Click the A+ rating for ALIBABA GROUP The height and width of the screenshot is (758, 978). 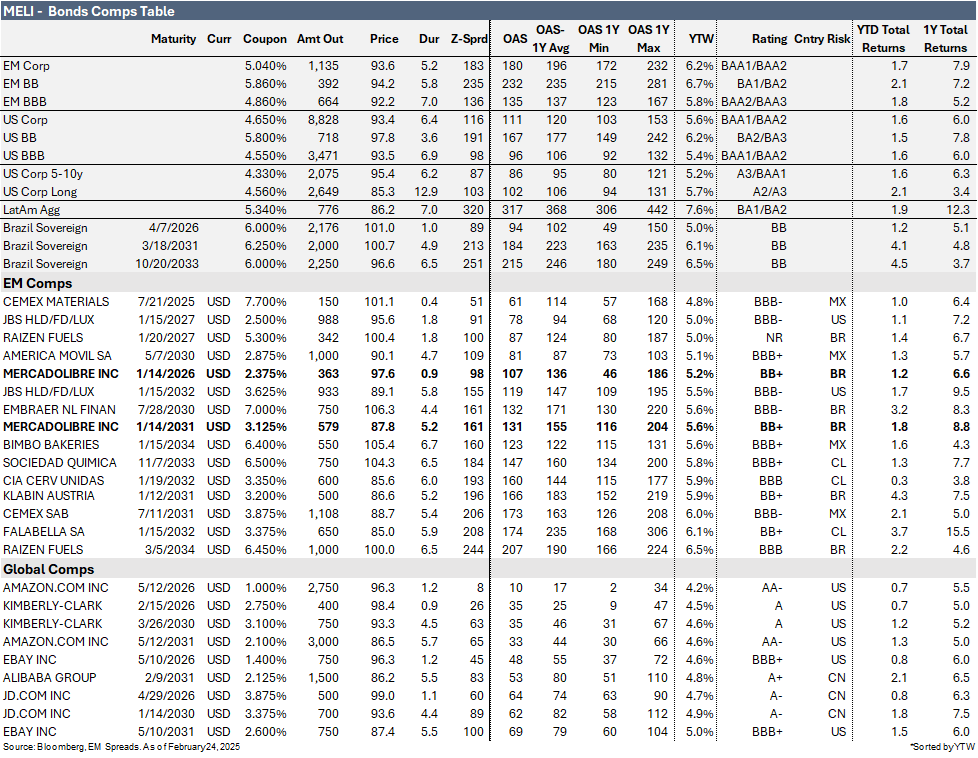775,678
